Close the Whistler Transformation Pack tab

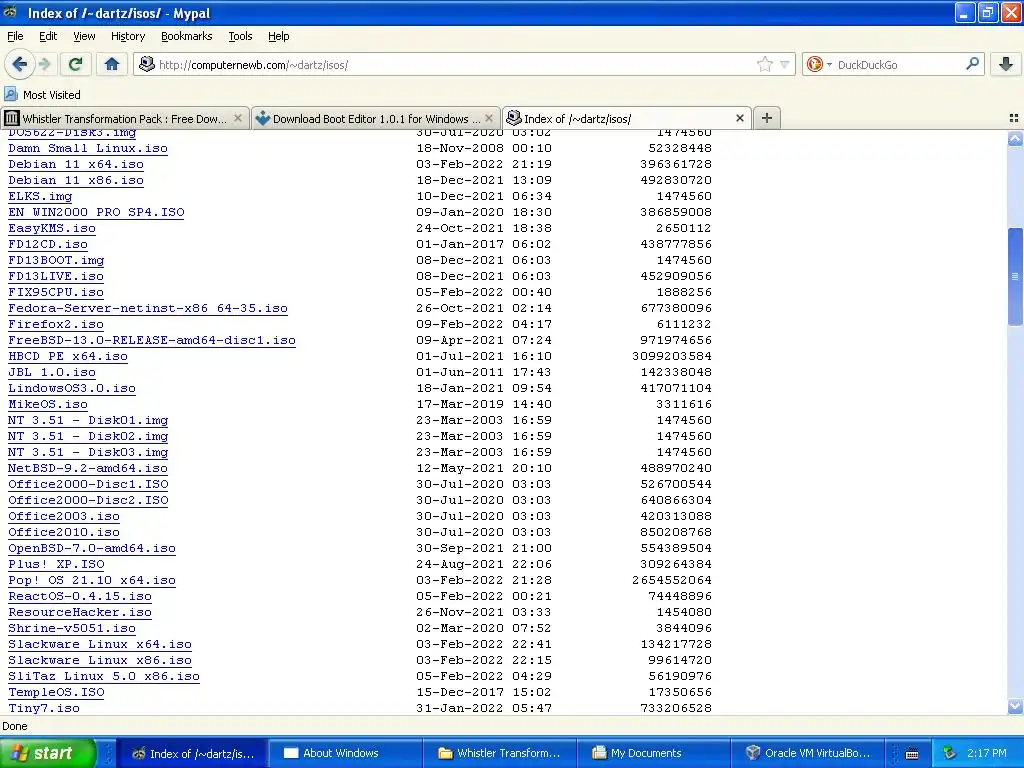point(238,118)
